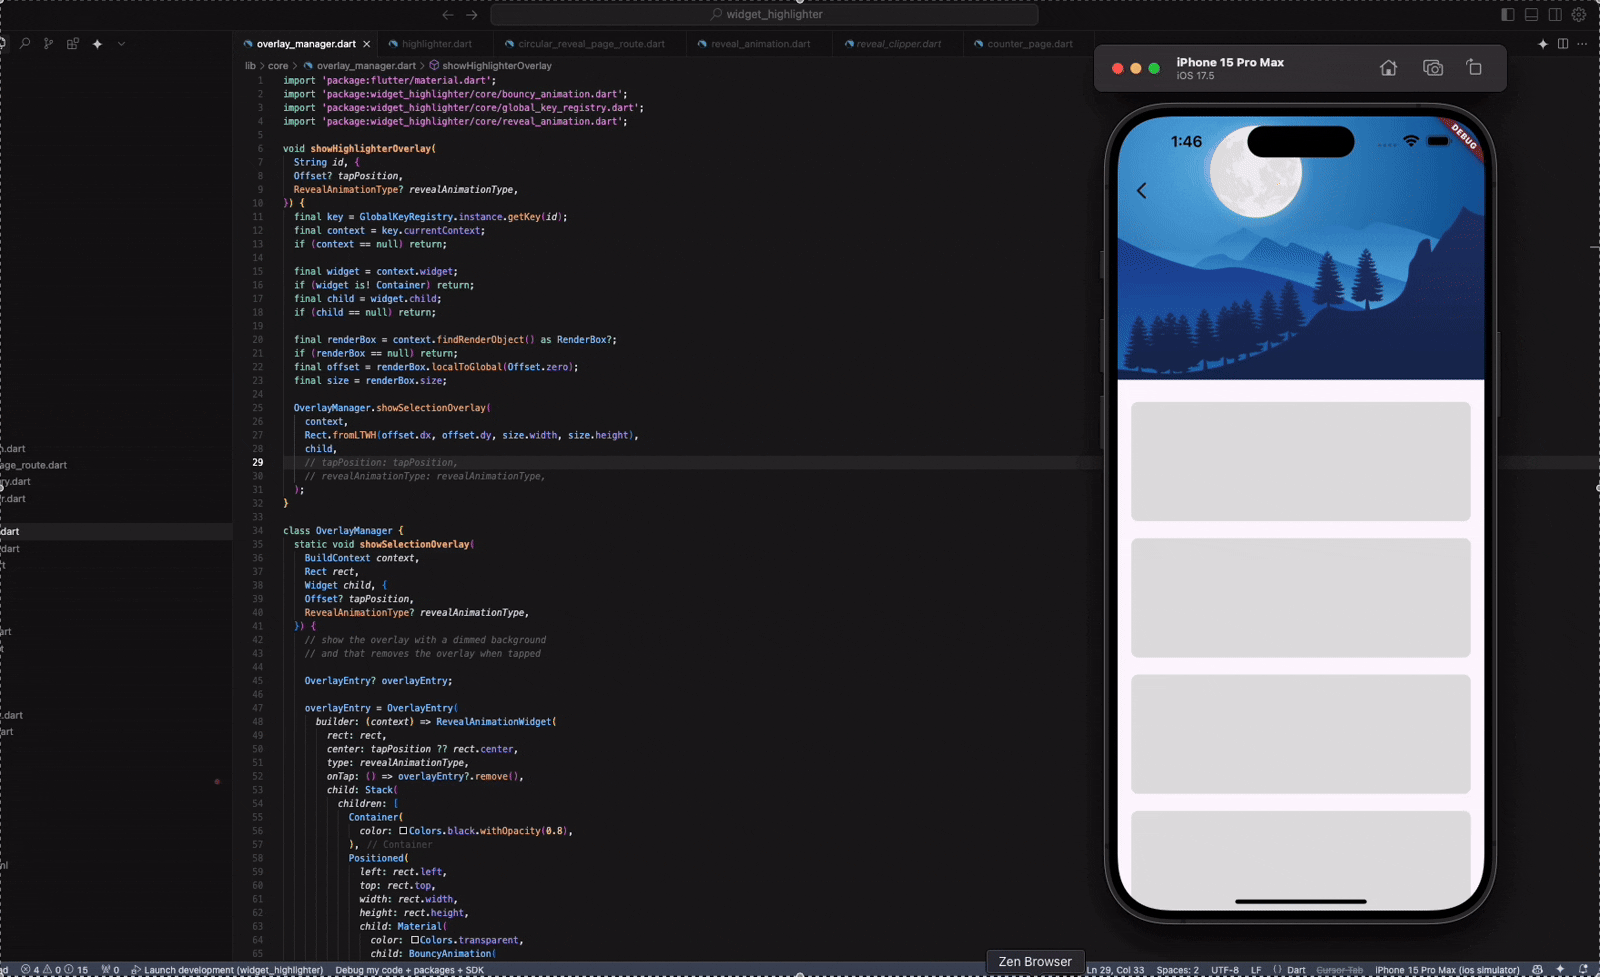Open the circular_reveal_page_route.dart tab
The height and width of the screenshot is (977, 1600).
[x=591, y=44]
